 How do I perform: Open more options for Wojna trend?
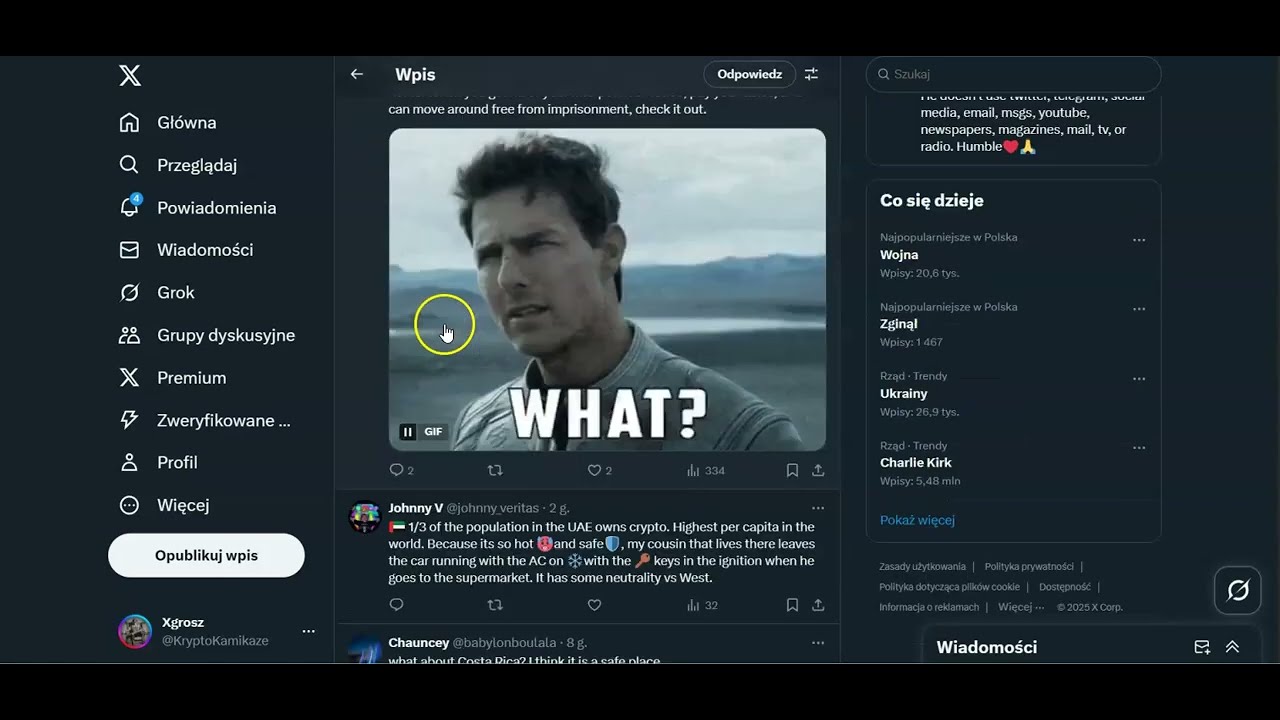[x=1139, y=240]
